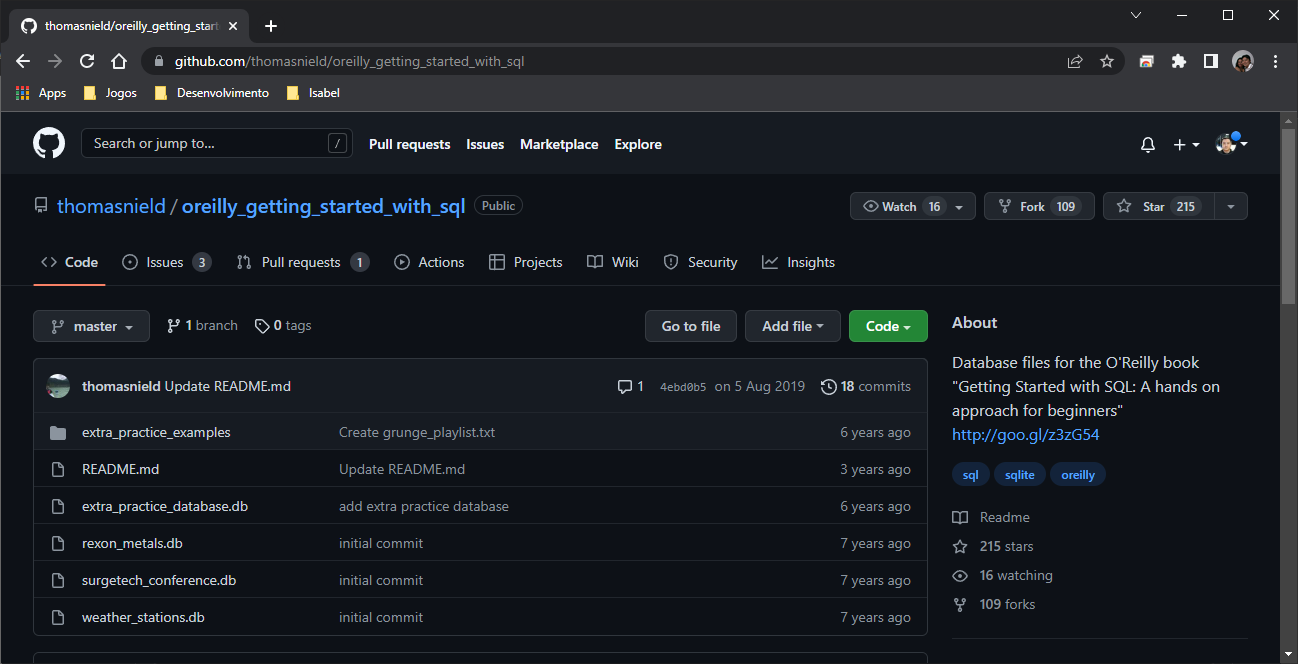1298x664 pixels.
Task: Open the Add file dropdown
Action: point(793,326)
